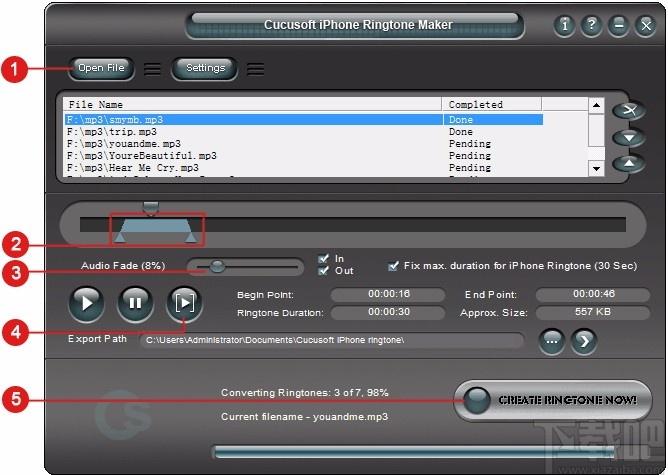Pause audio playback
The height and width of the screenshot is (475, 668).
pos(134,303)
